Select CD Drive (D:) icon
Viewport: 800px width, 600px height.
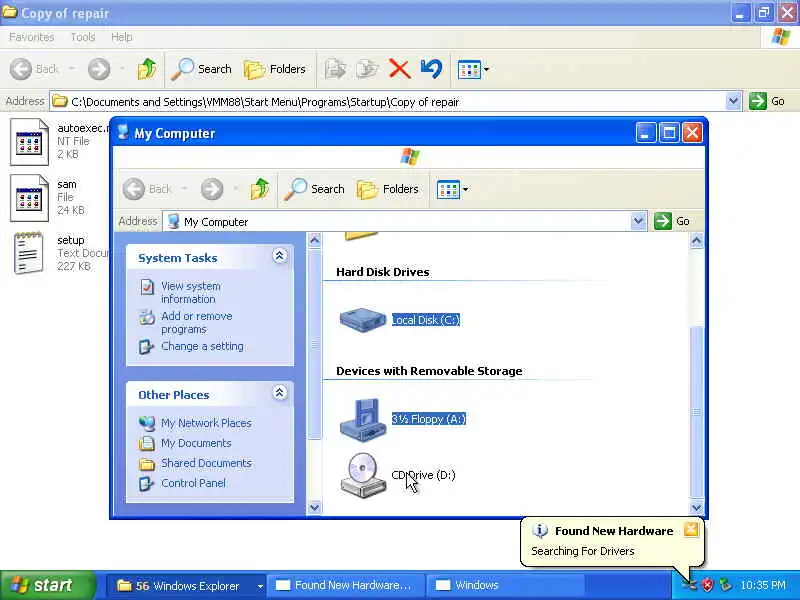pos(363,475)
